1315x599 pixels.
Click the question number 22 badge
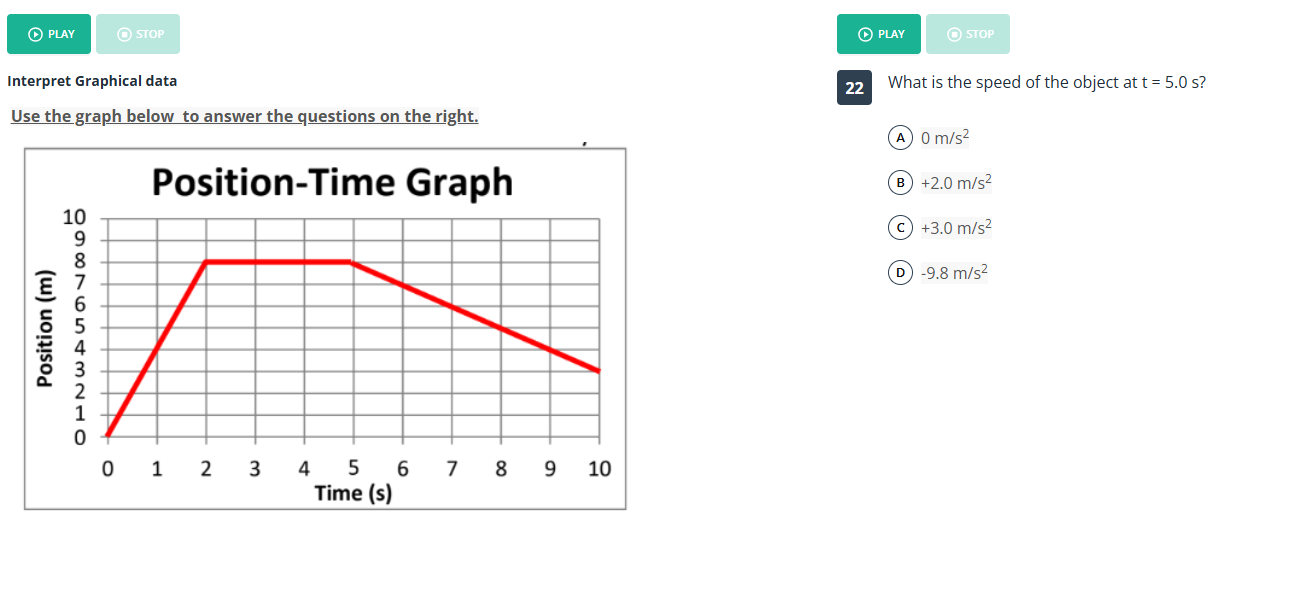[x=854, y=88]
